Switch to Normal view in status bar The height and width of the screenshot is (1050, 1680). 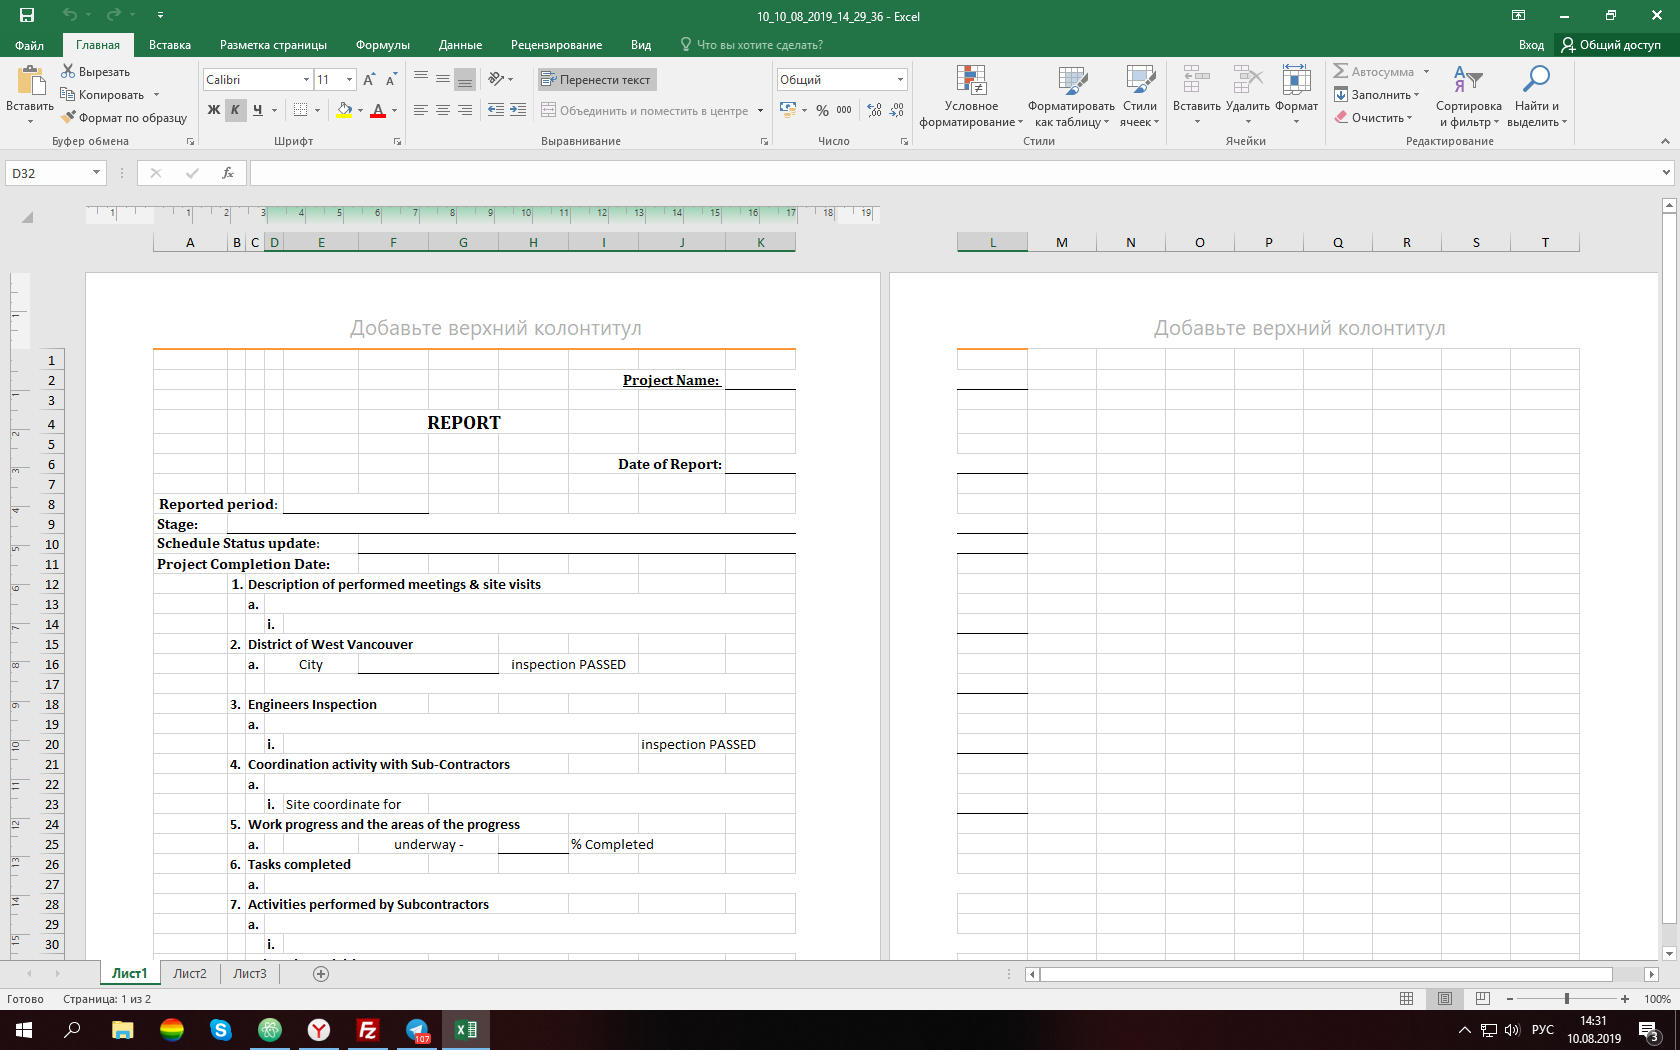pyautogui.click(x=1407, y=998)
